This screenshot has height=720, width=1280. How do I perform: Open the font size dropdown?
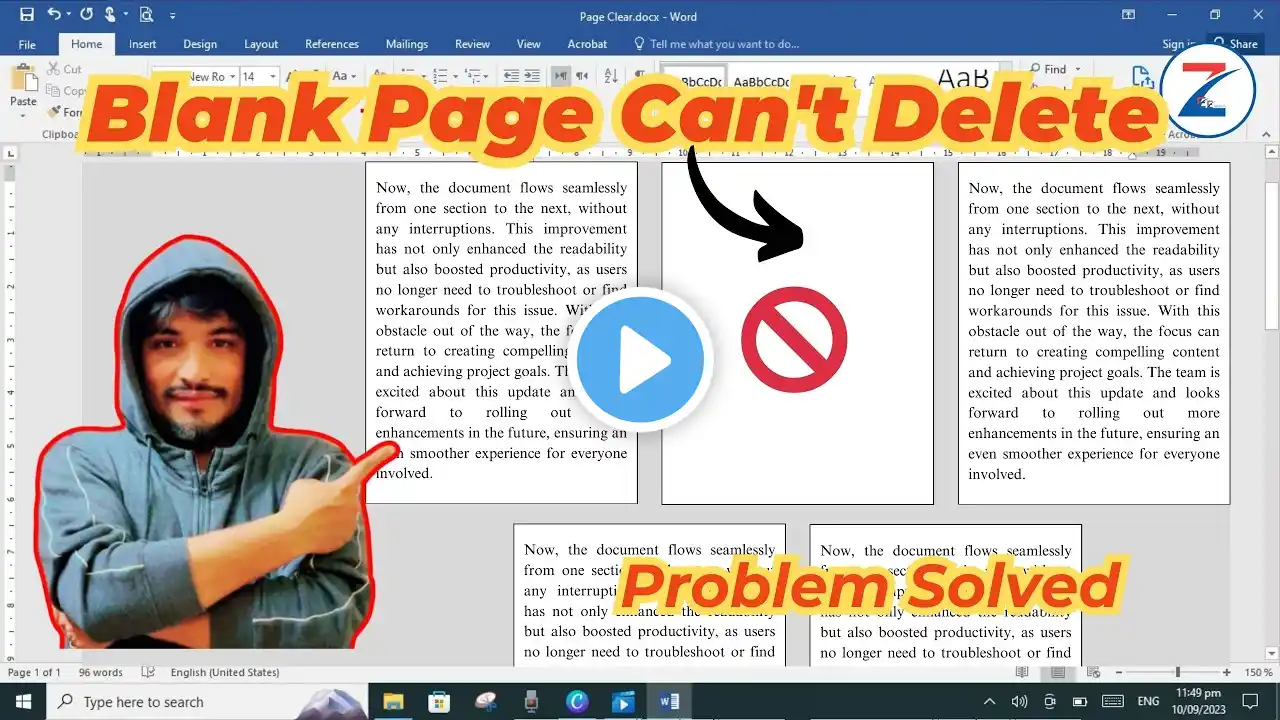(x=273, y=77)
